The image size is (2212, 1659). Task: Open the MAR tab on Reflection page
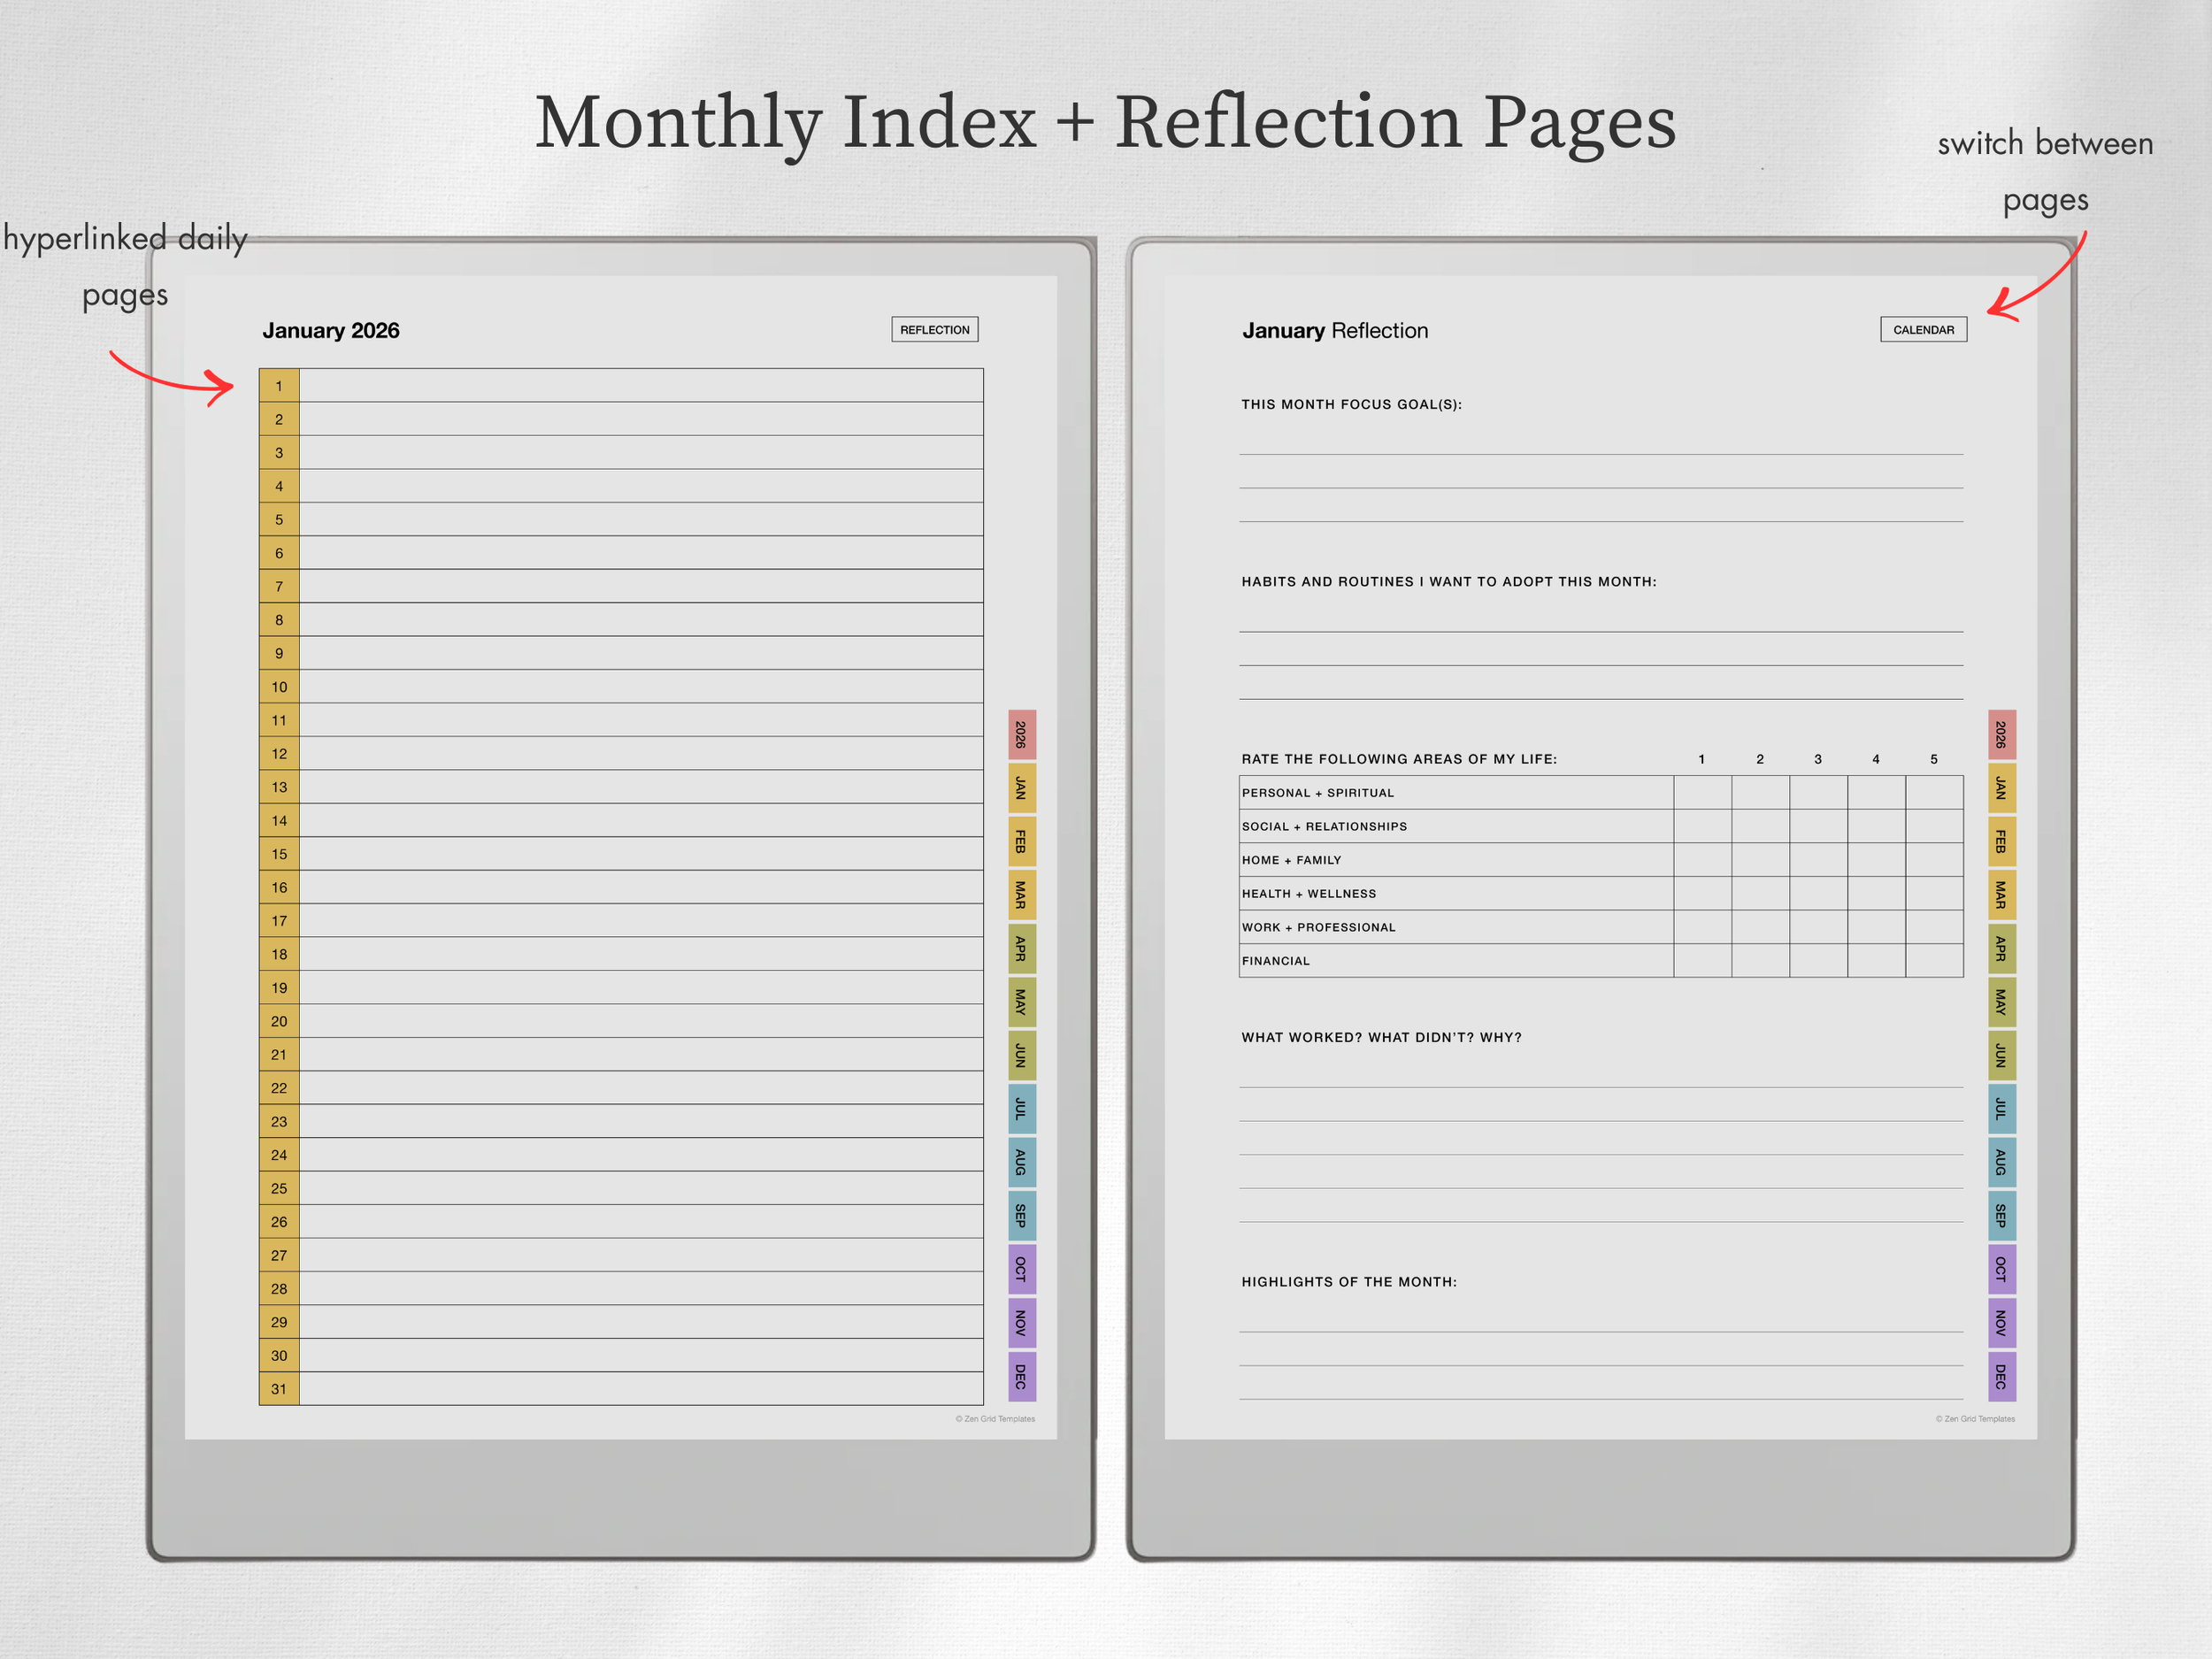pos(2001,895)
